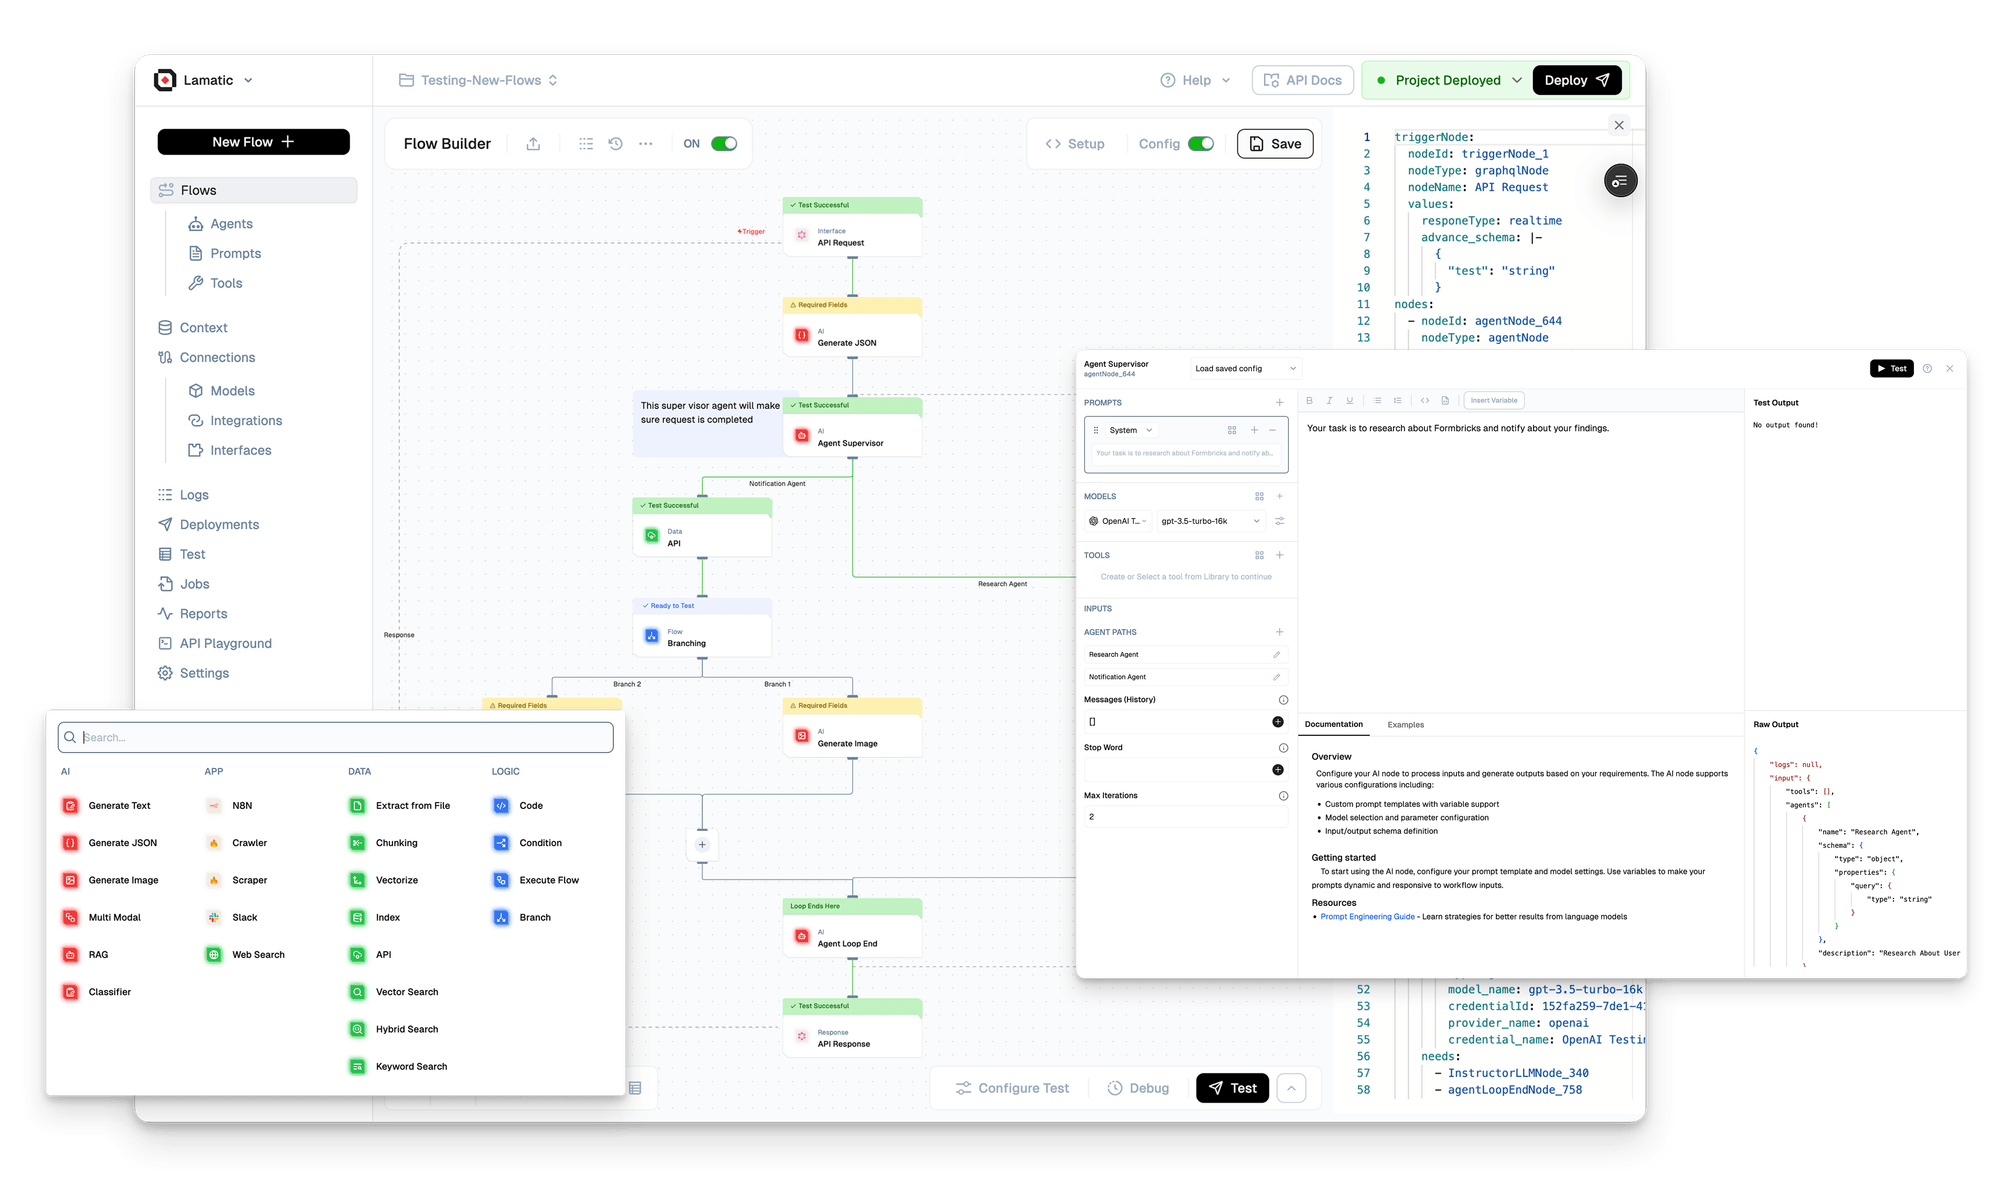Choose the Crawler node icon
The height and width of the screenshot is (1177, 2000).
(214, 843)
